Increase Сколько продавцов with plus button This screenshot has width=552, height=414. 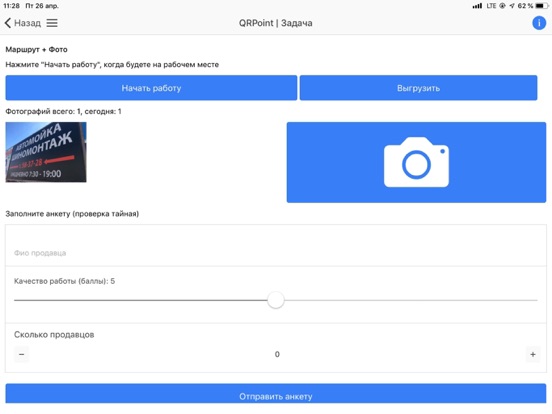pyautogui.click(x=533, y=354)
